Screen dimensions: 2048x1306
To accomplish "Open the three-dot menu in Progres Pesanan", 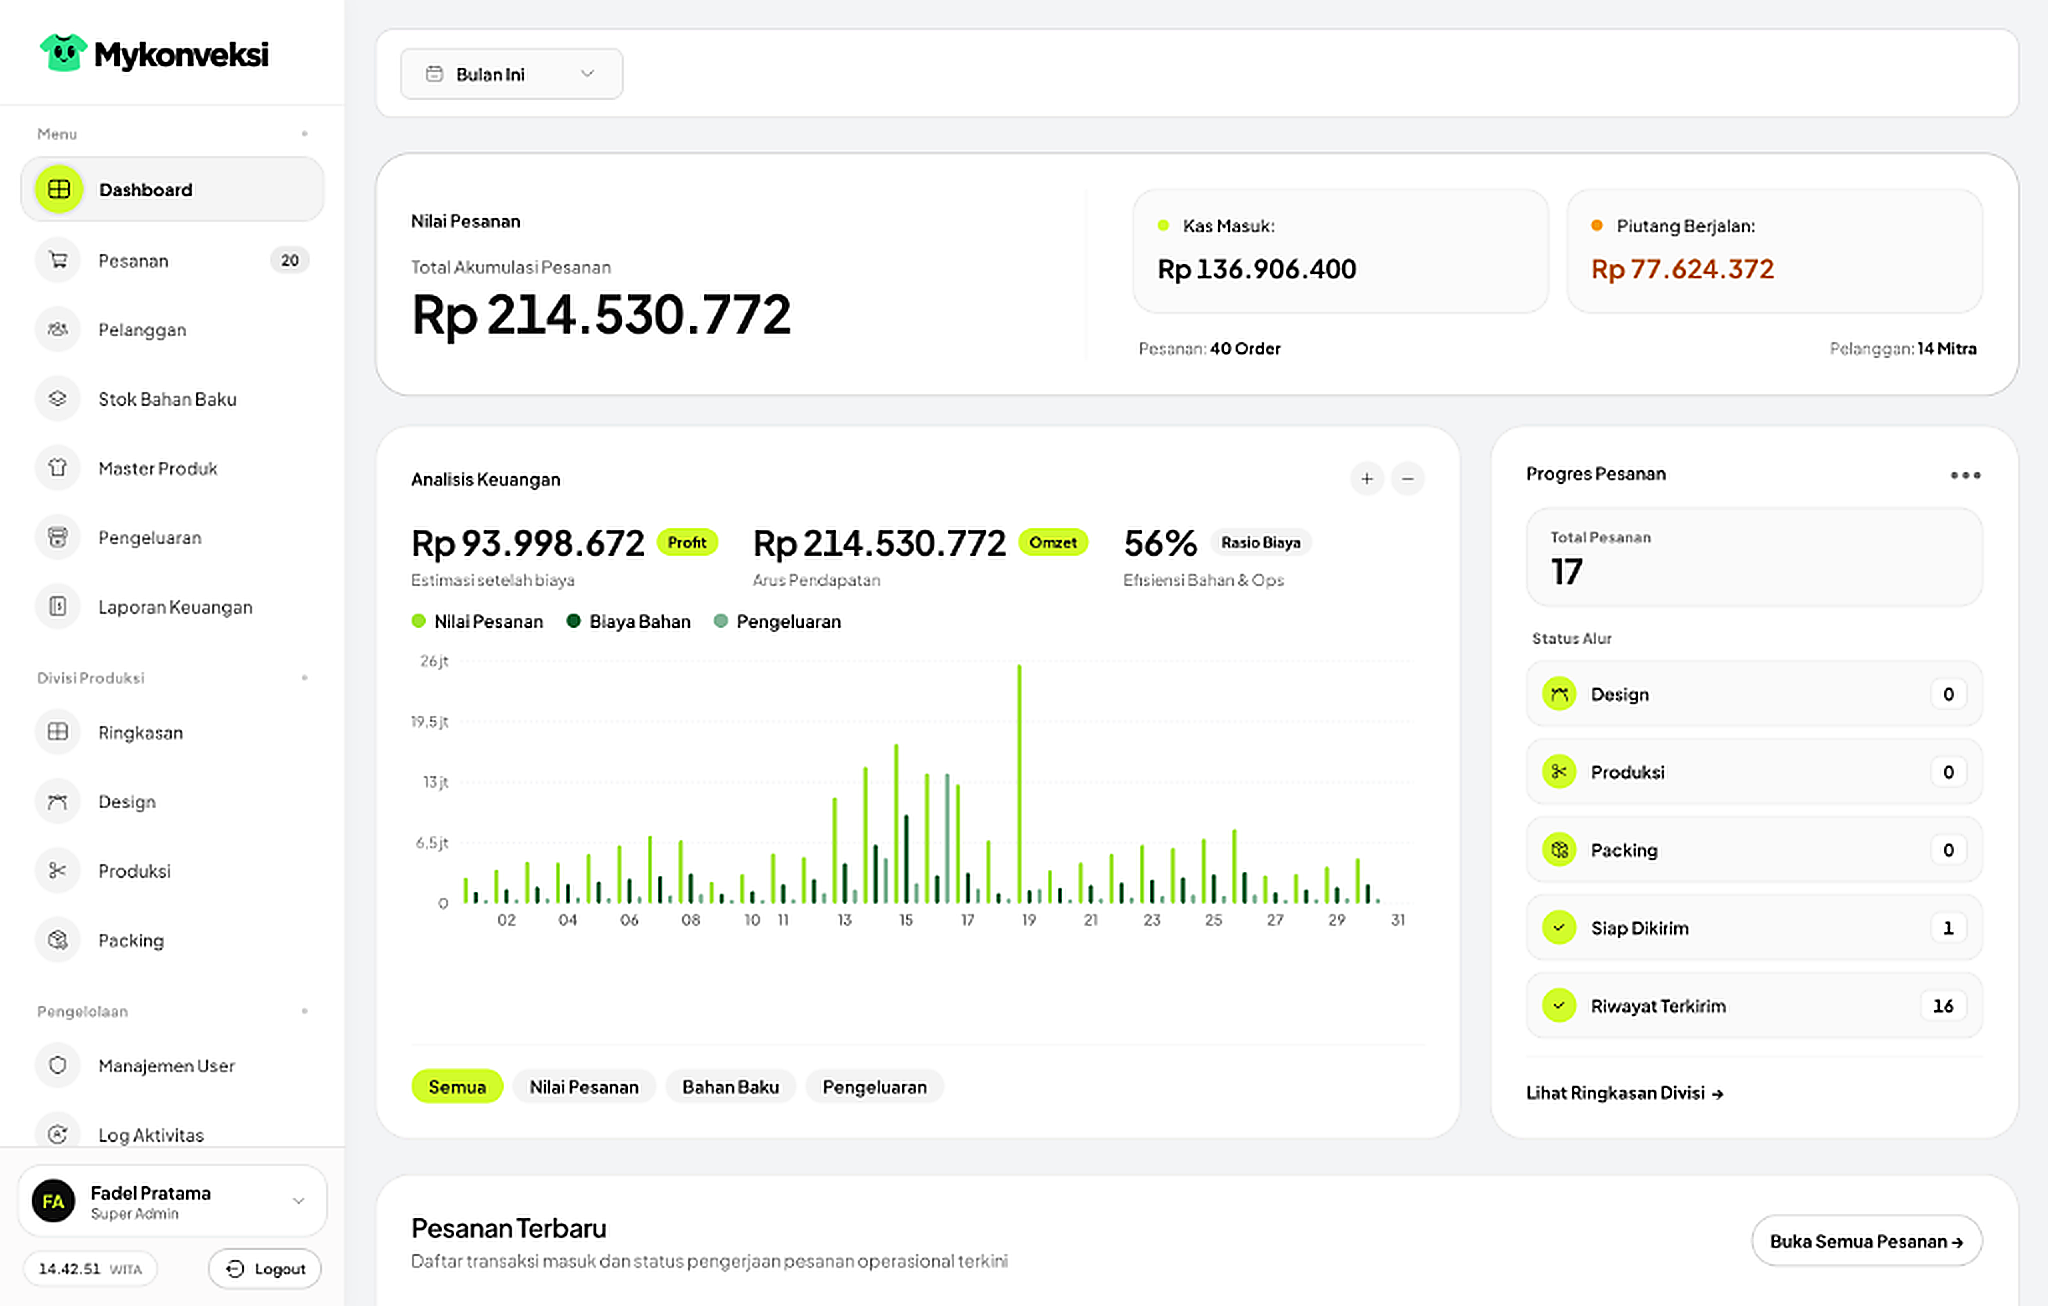I will point(1965,475).
